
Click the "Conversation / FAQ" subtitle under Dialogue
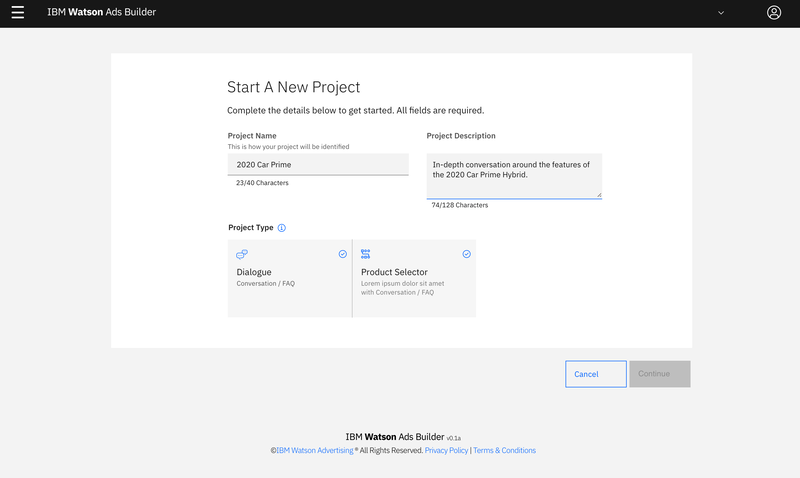(265, 284)
